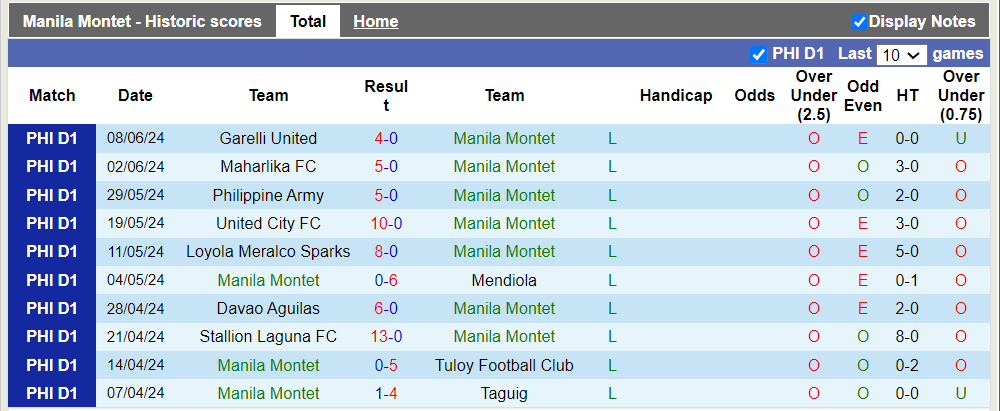Click the Philippine Army team name
Image resolution: width=1000 pixels, height=411 pixels.
click(268, 195)
